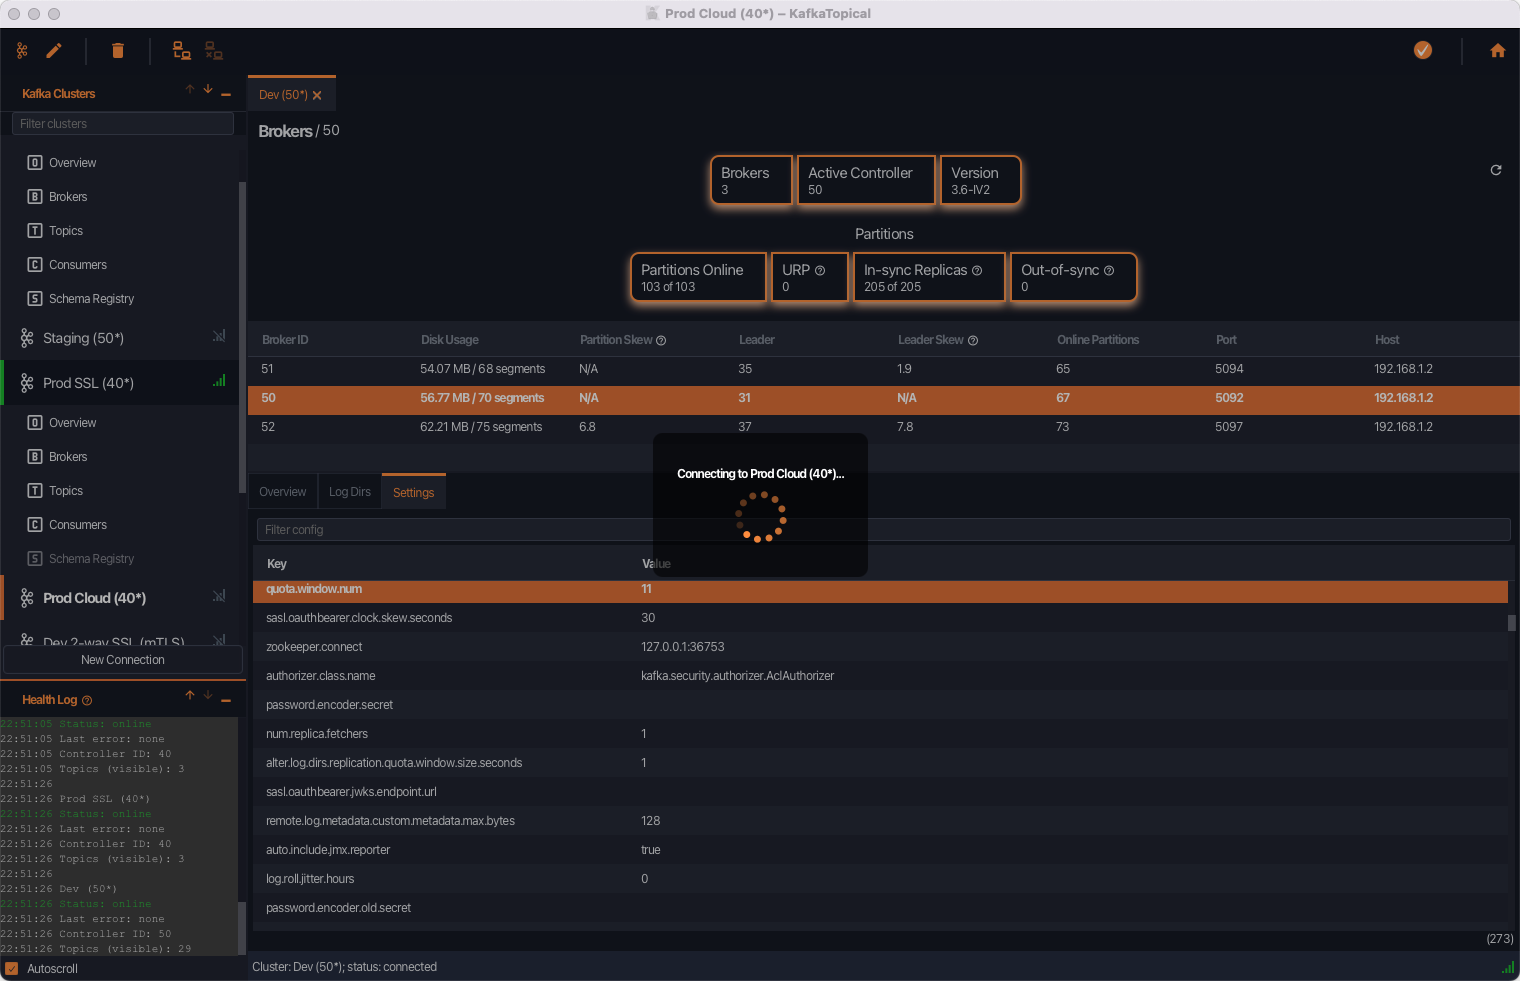Click Prod Cloud (40*) signal icon
The image size is (1520, 981).
(219, 596)
